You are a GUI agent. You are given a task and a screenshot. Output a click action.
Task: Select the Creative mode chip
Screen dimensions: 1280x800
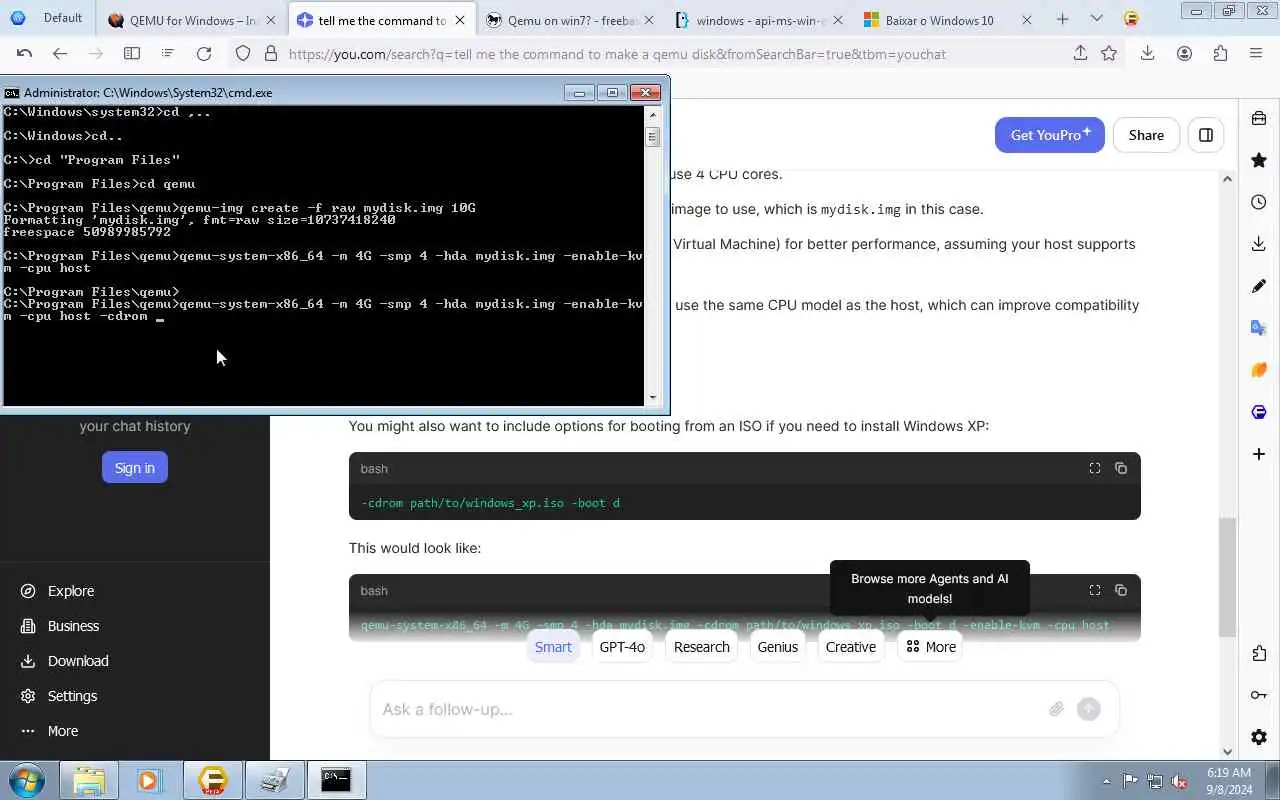pyautogui.click(x=851, y=647)
